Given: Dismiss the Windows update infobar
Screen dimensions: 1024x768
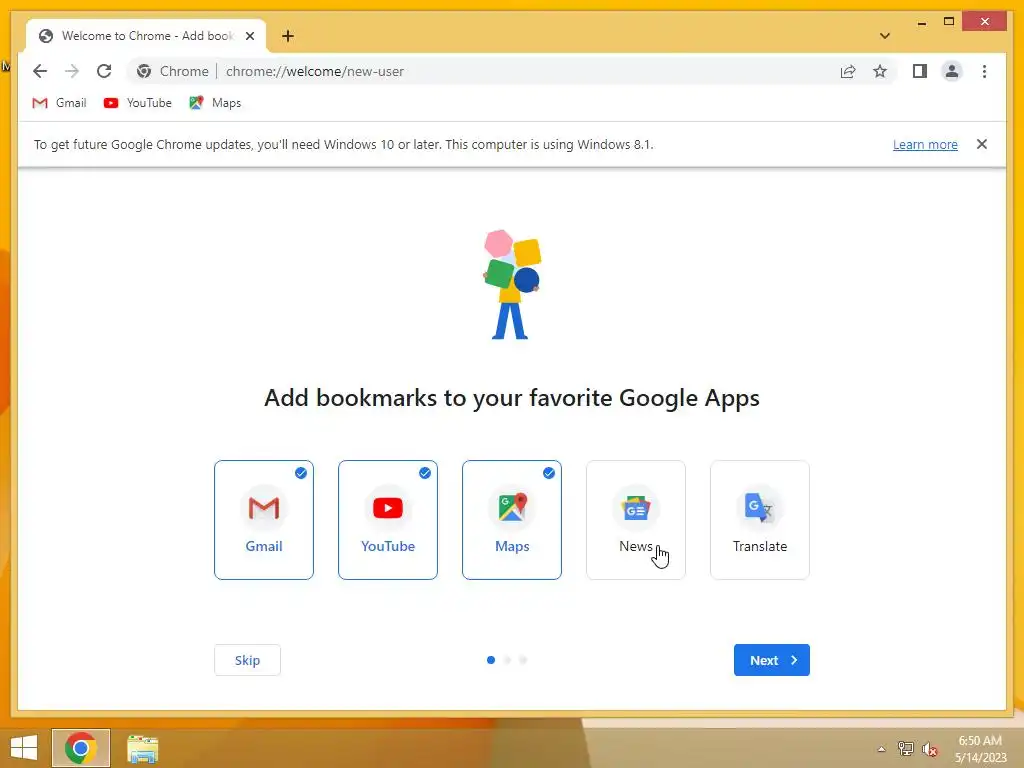Looking at the screenshot, I should coord(982,144).
